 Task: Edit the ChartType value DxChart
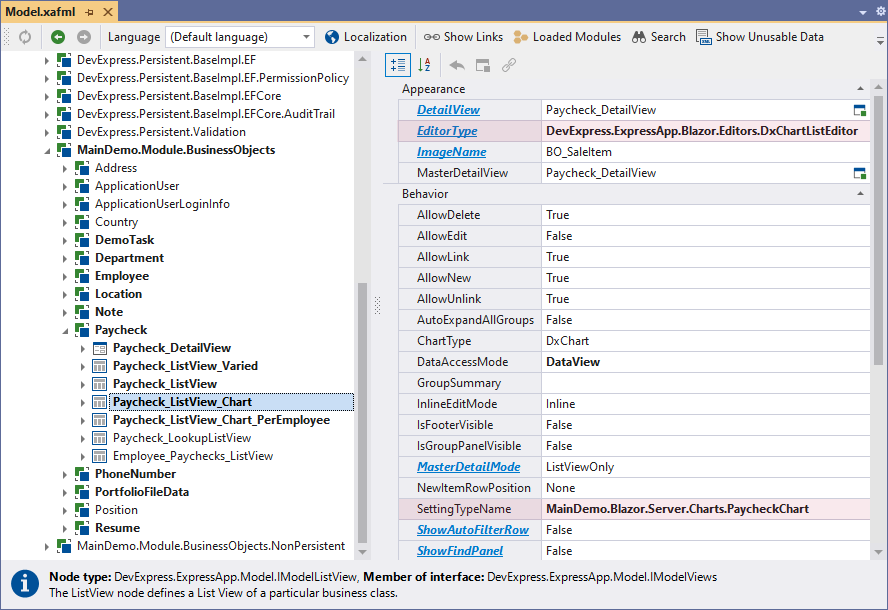[706, 341]
